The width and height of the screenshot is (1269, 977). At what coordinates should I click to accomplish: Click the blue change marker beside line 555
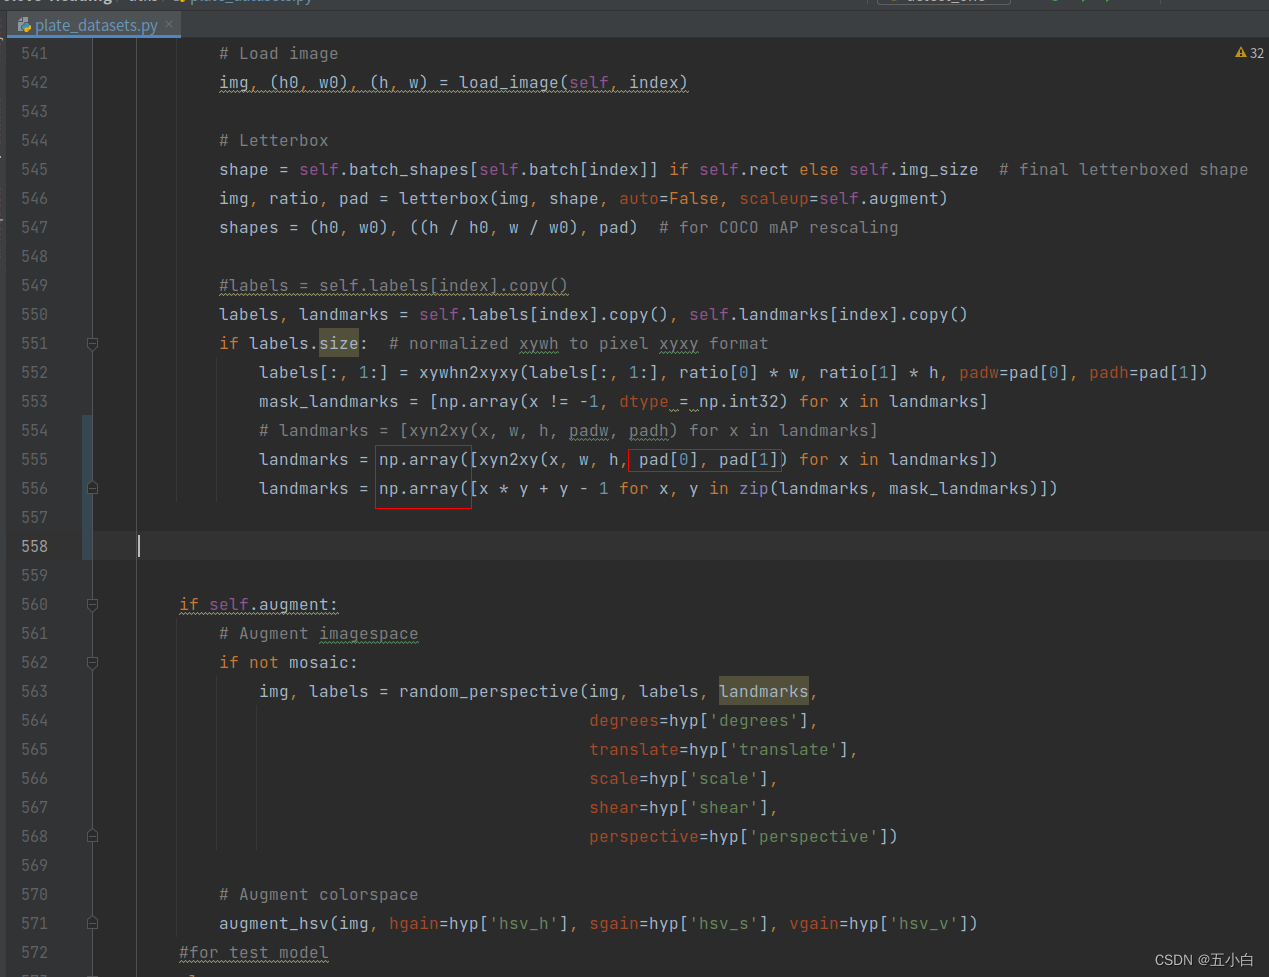pyautogui.click(x=87, y=459)
